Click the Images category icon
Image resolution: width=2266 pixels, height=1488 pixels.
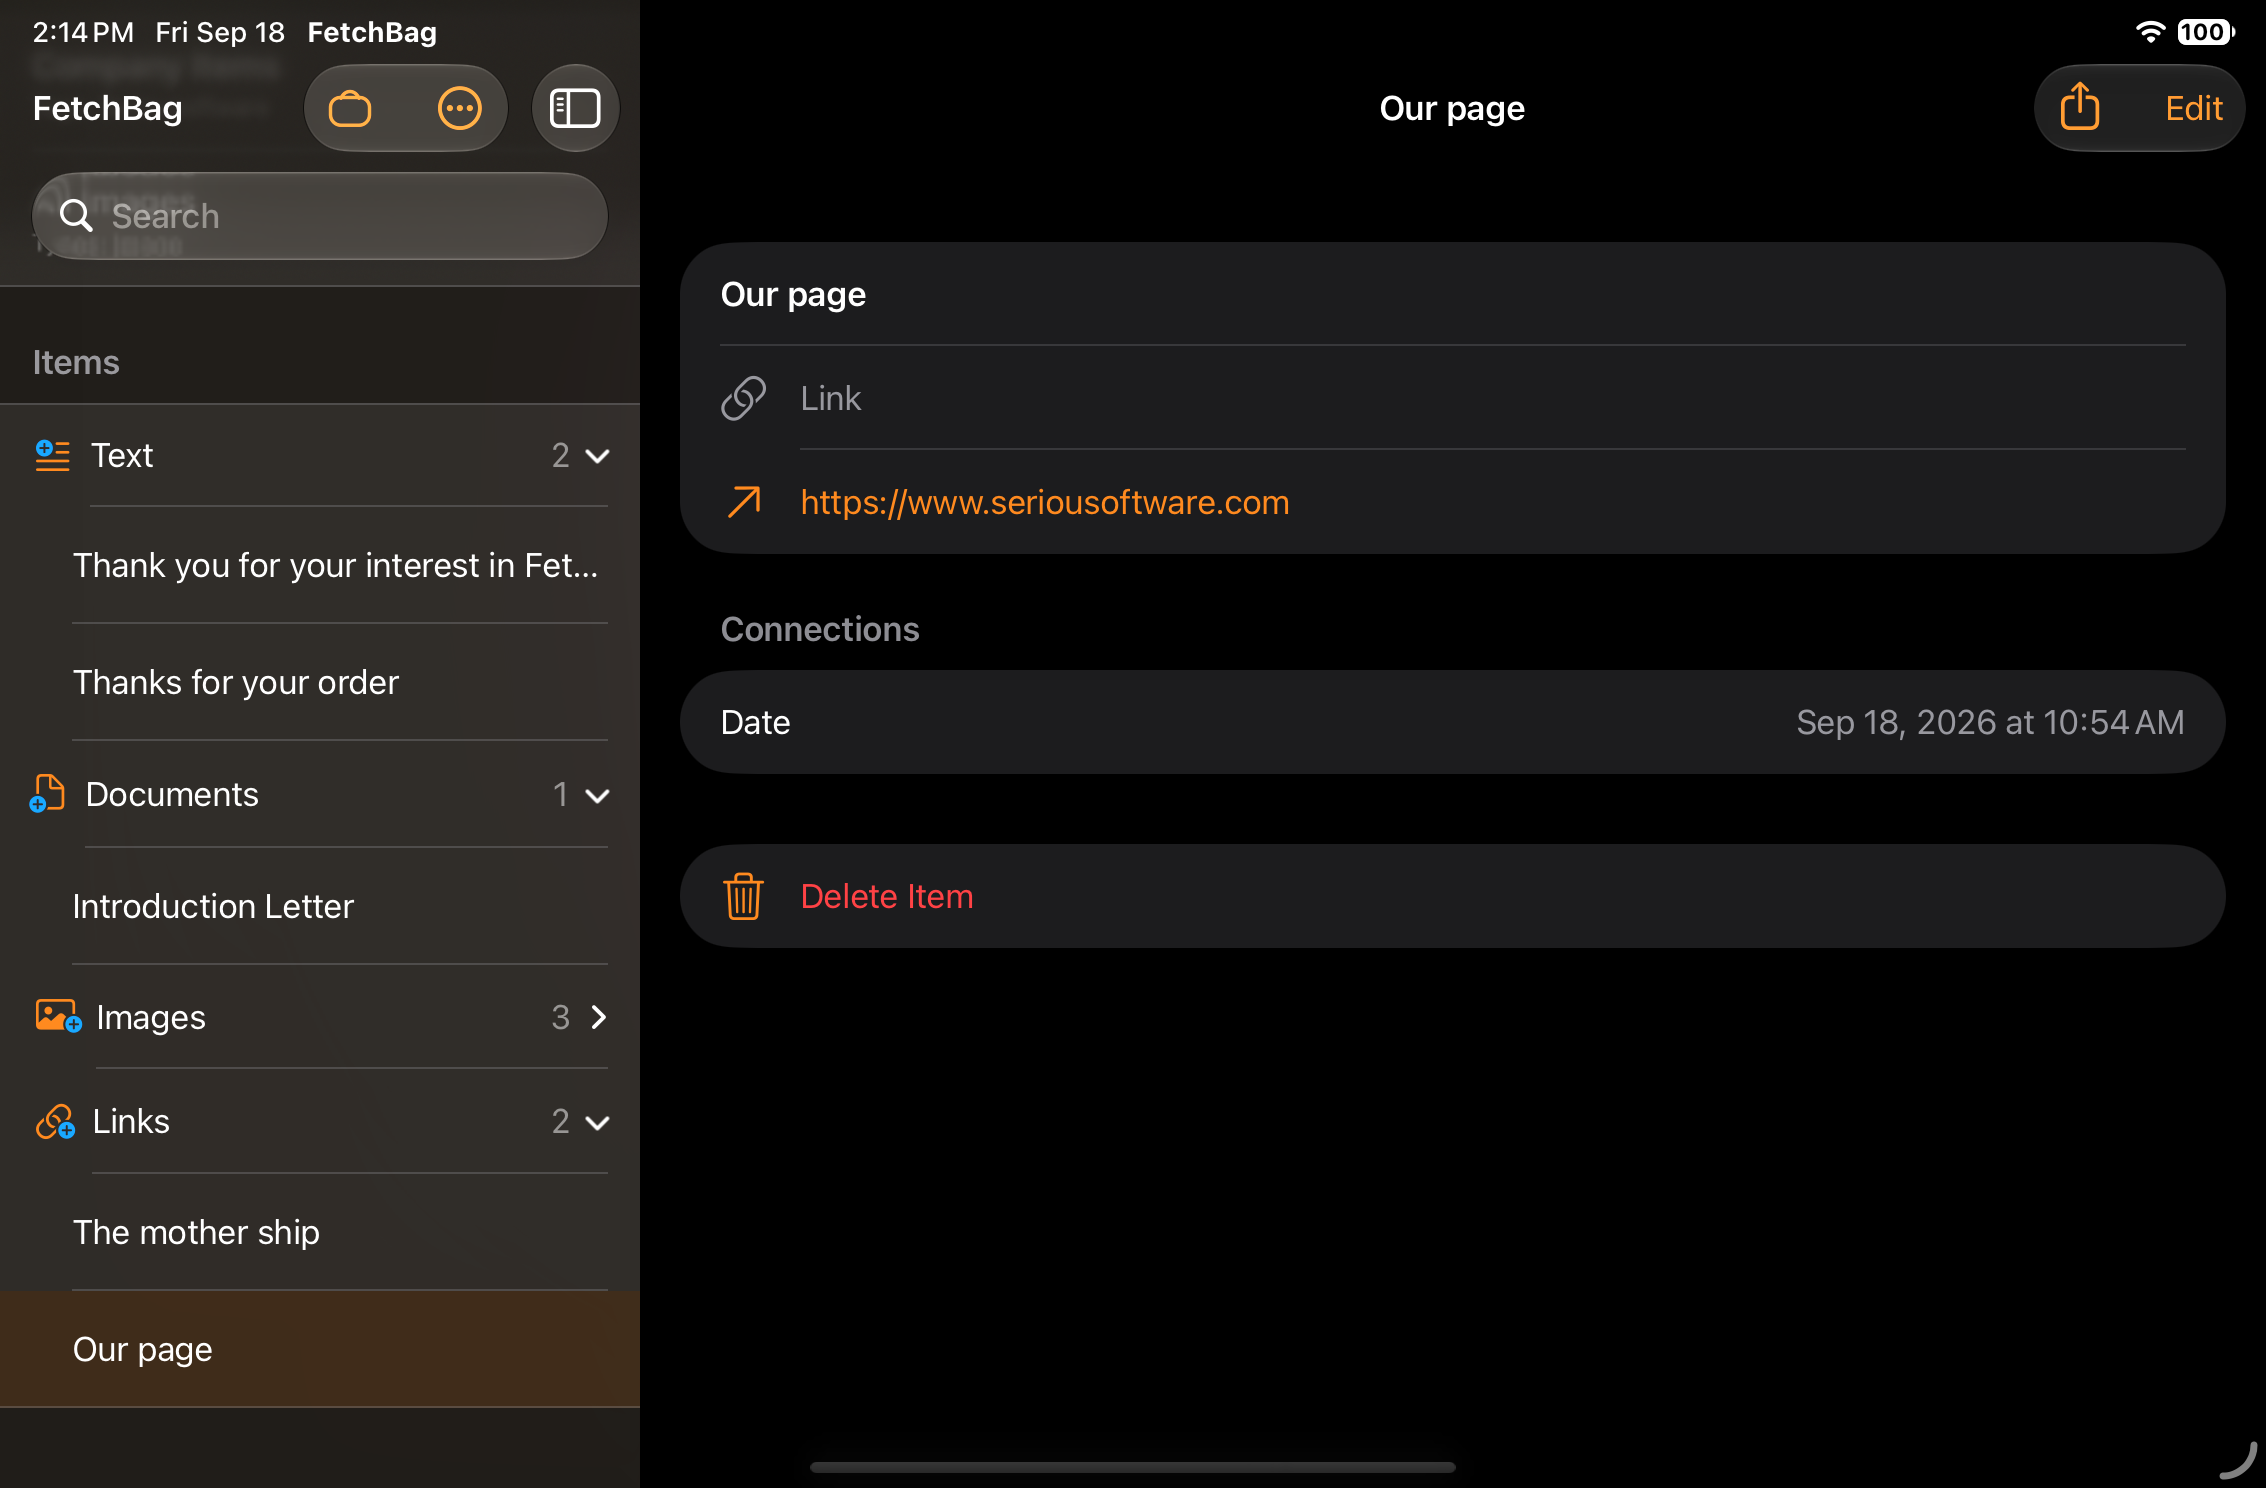click(x=58, y=1016)
